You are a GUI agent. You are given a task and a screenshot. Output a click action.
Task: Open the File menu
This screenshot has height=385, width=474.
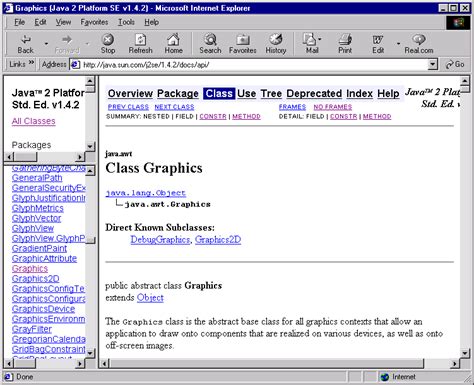pyautogui.click(x=19, y=22)
